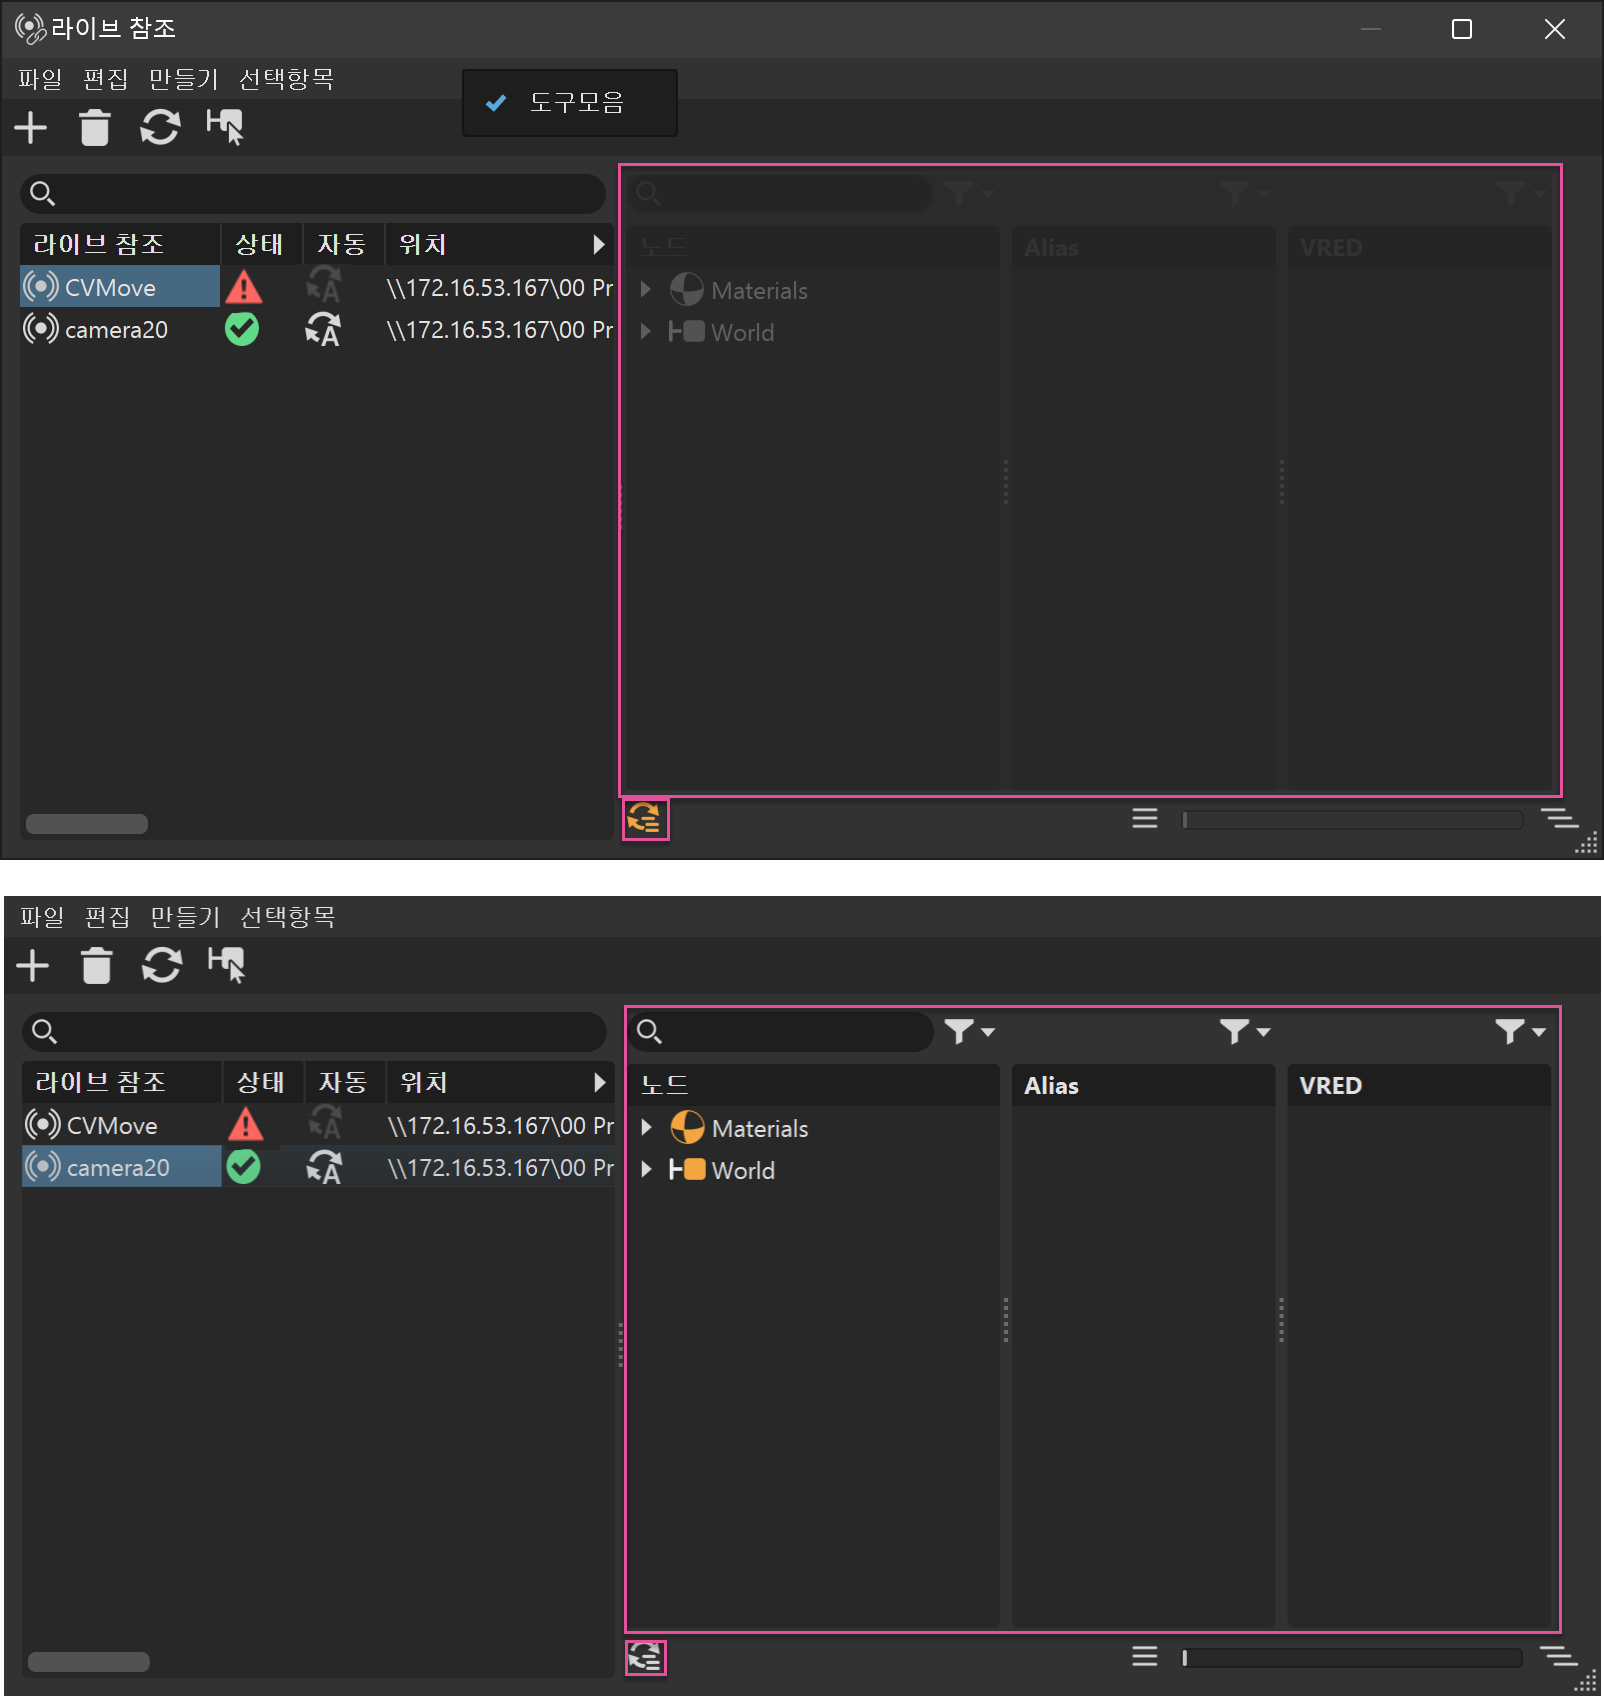This screenshot has width=1604, height=1696.
Task: Sort by 위치 column in lower window
Action: (x=487, y=1083)
